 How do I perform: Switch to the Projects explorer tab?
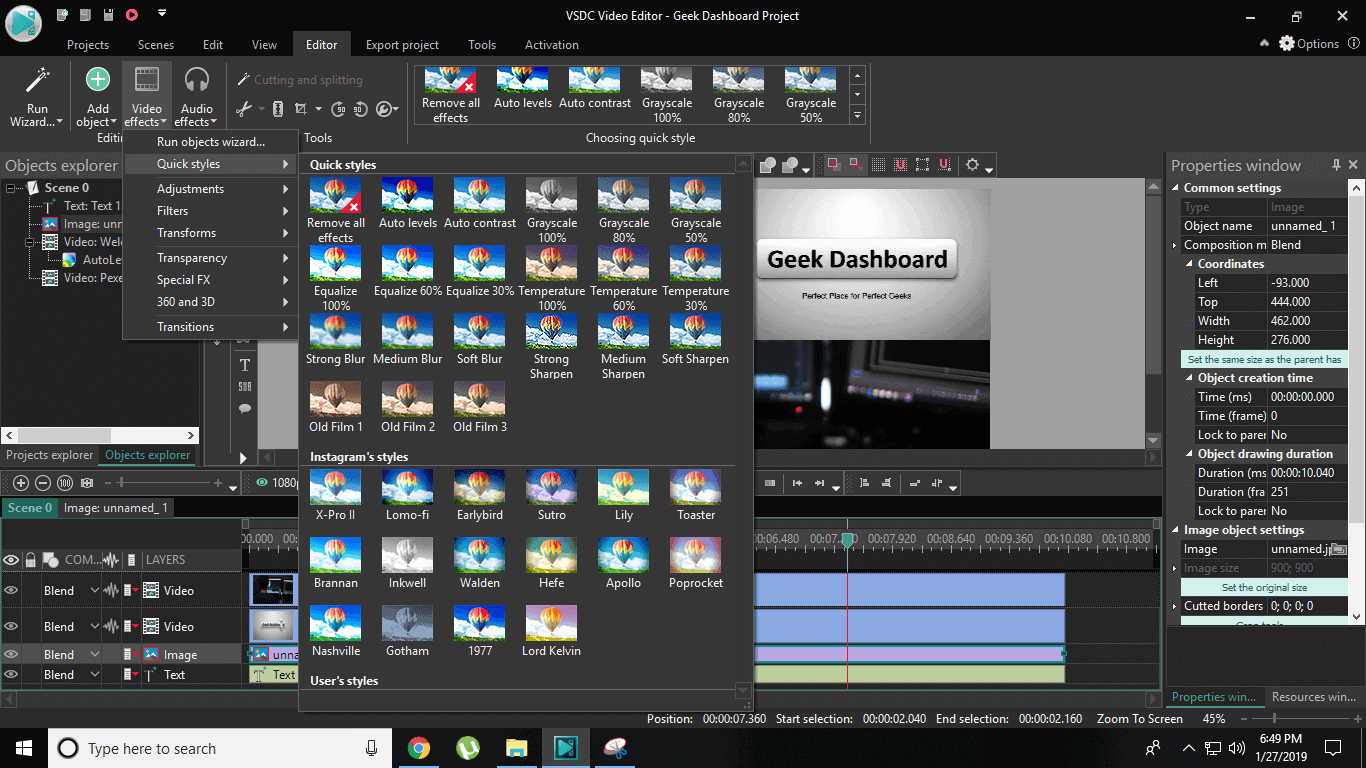(x=50, y=455)
